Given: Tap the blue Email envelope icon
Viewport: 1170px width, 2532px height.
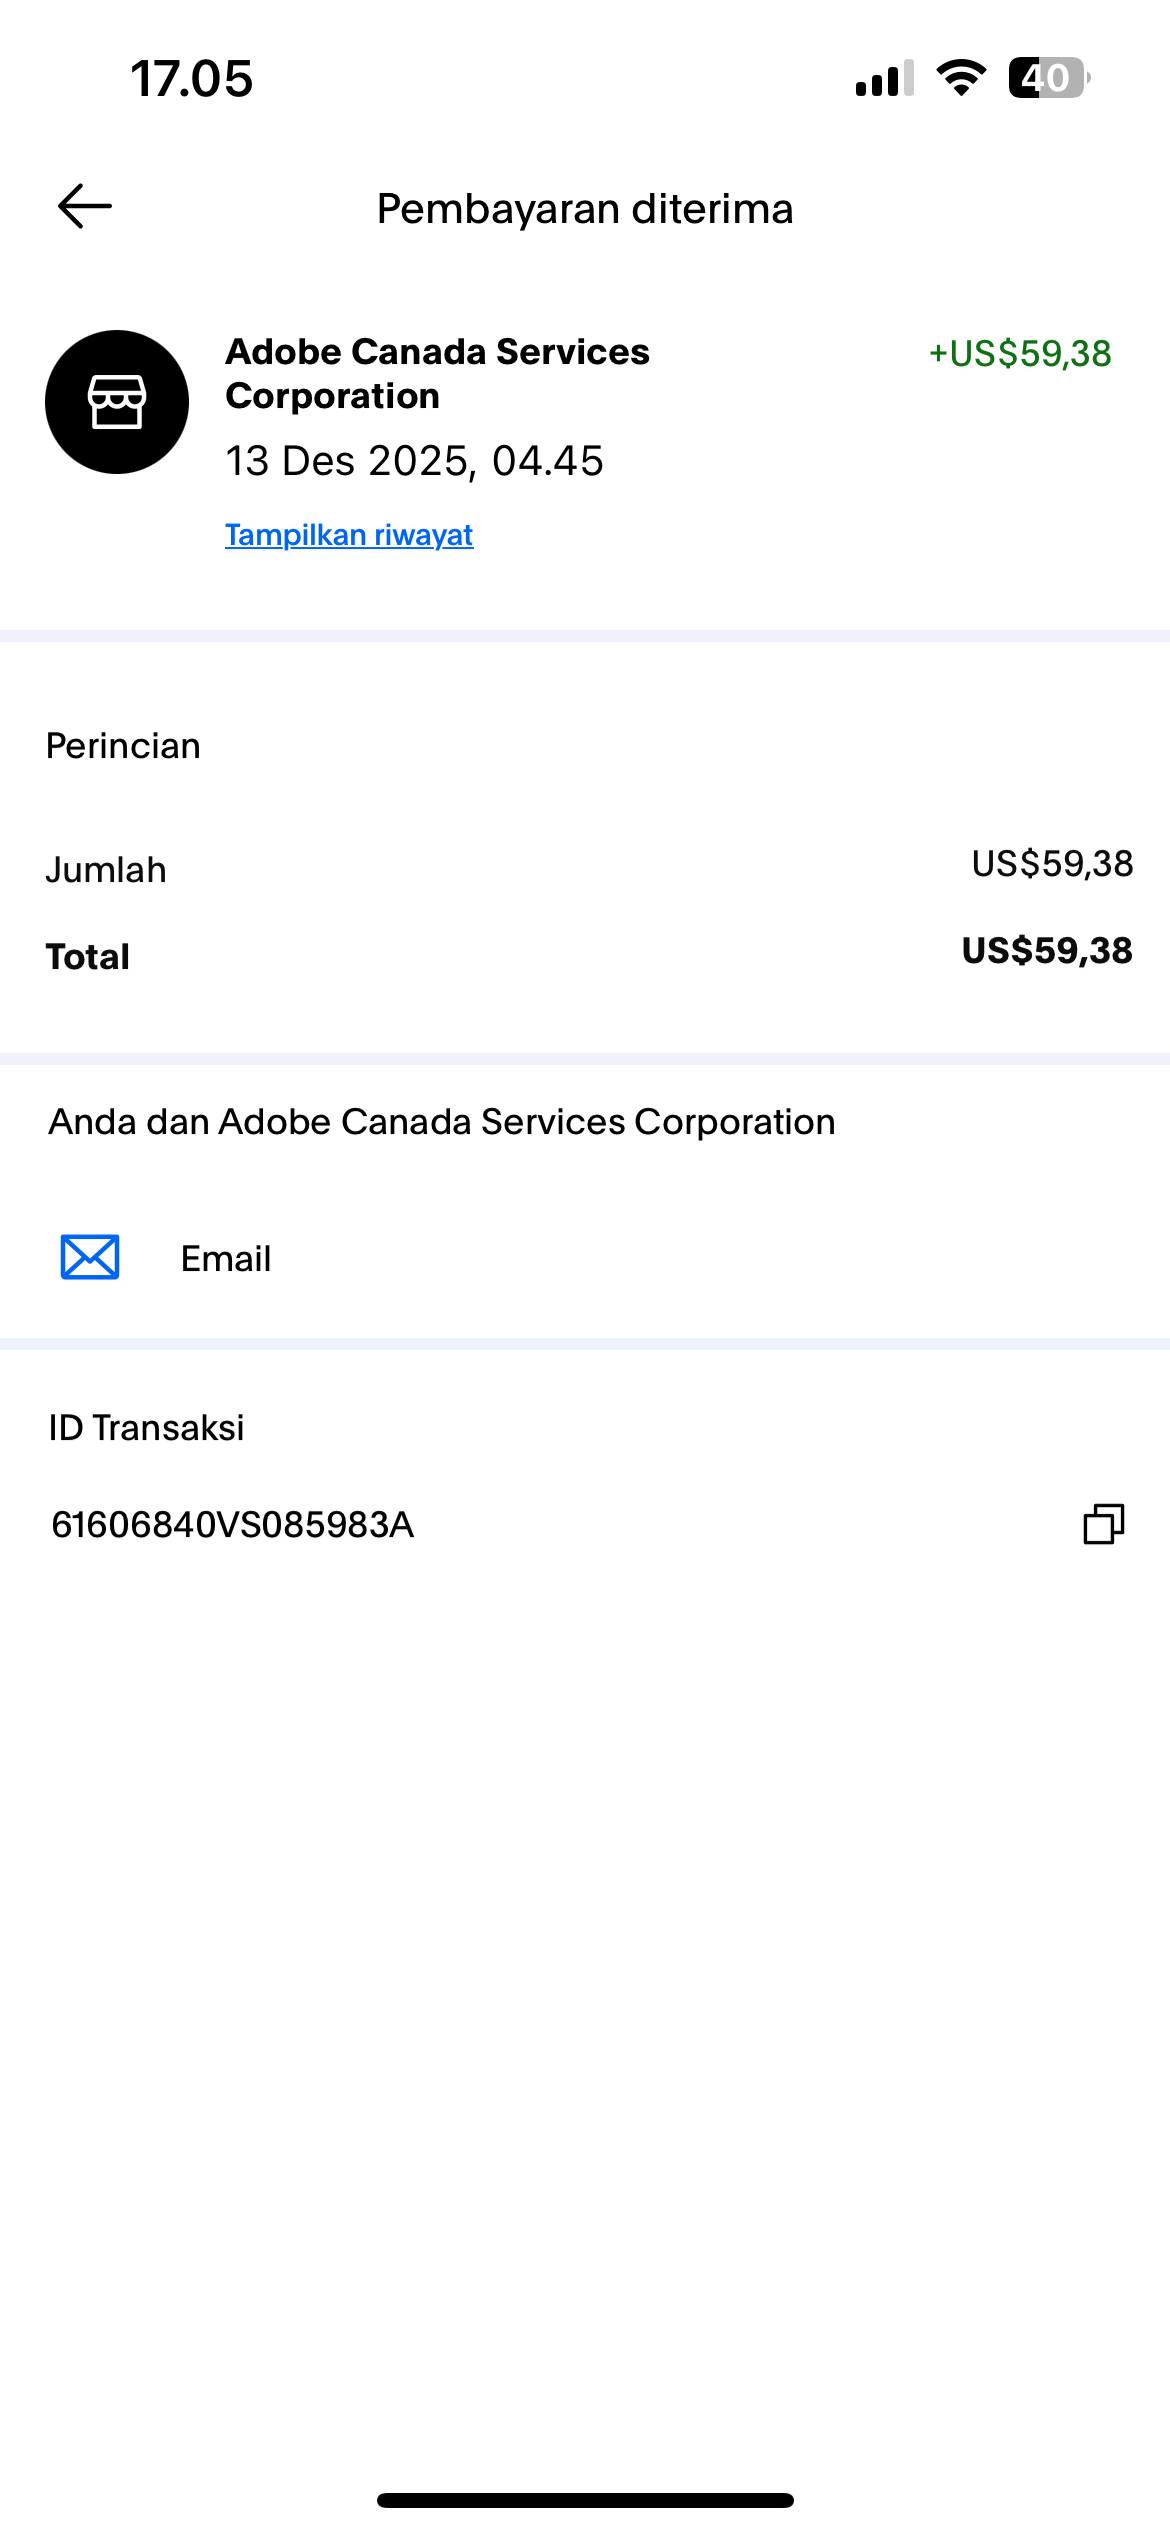Looking at the screenshot, I should click(x=90, y=1257).
